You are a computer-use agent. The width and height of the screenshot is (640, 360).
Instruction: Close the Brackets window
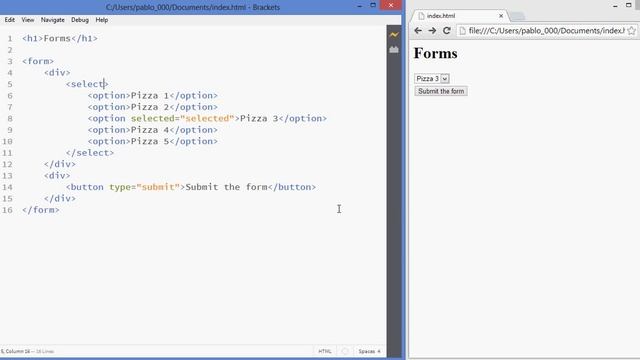[x=391, y=5]
